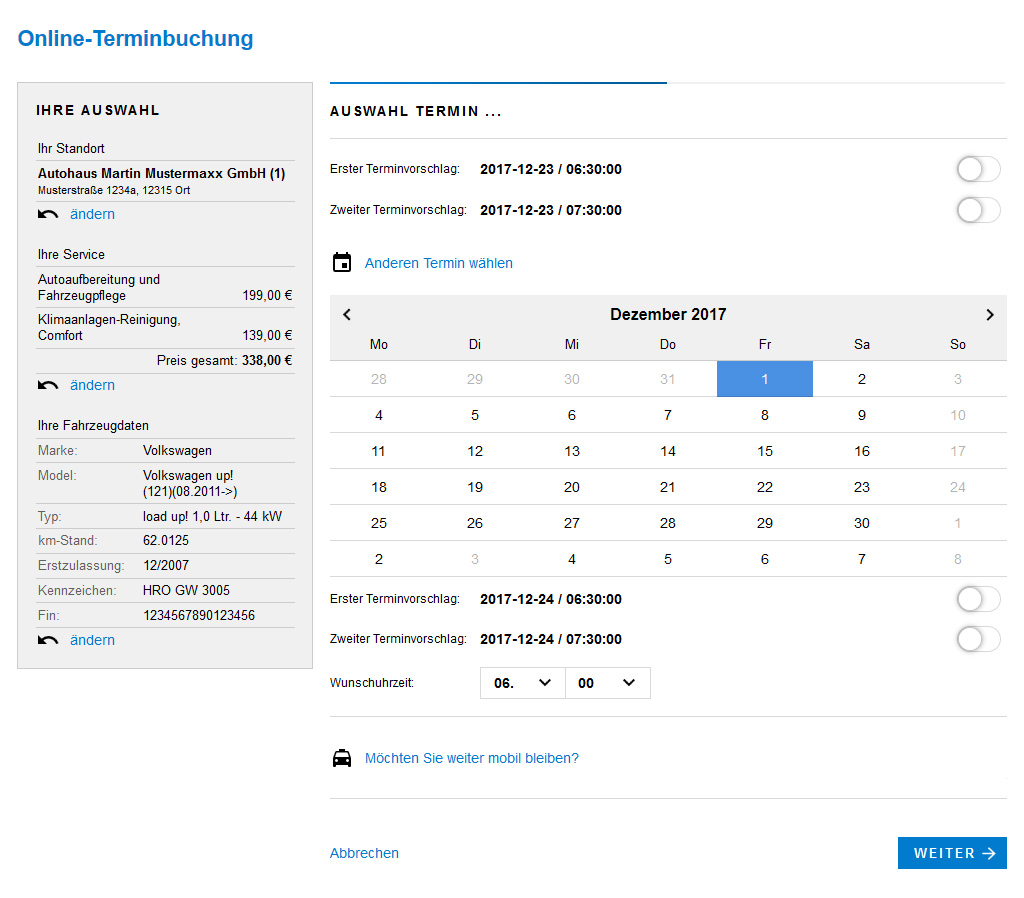Select December 15 in the calendar

click(x=765, y=451)
